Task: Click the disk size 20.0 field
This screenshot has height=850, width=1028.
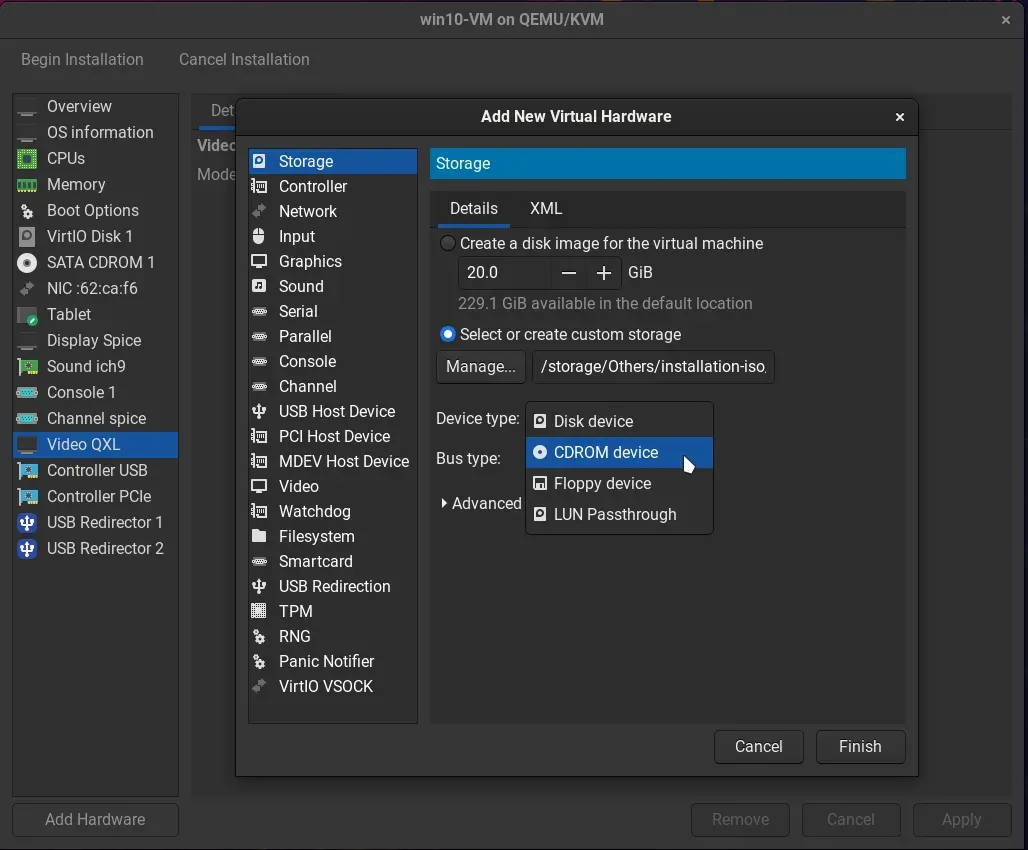Action: coord(505,273)
